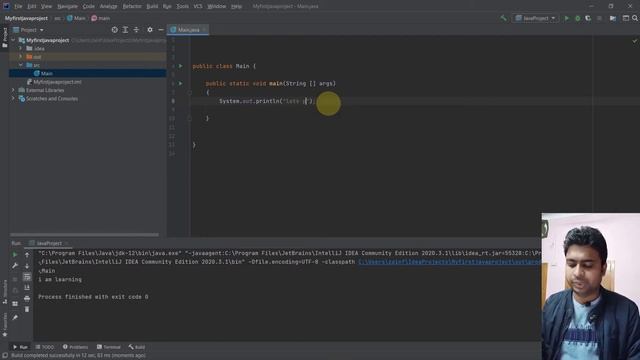Click the grey Stop square in main toolbar

[x=599, y=18]
